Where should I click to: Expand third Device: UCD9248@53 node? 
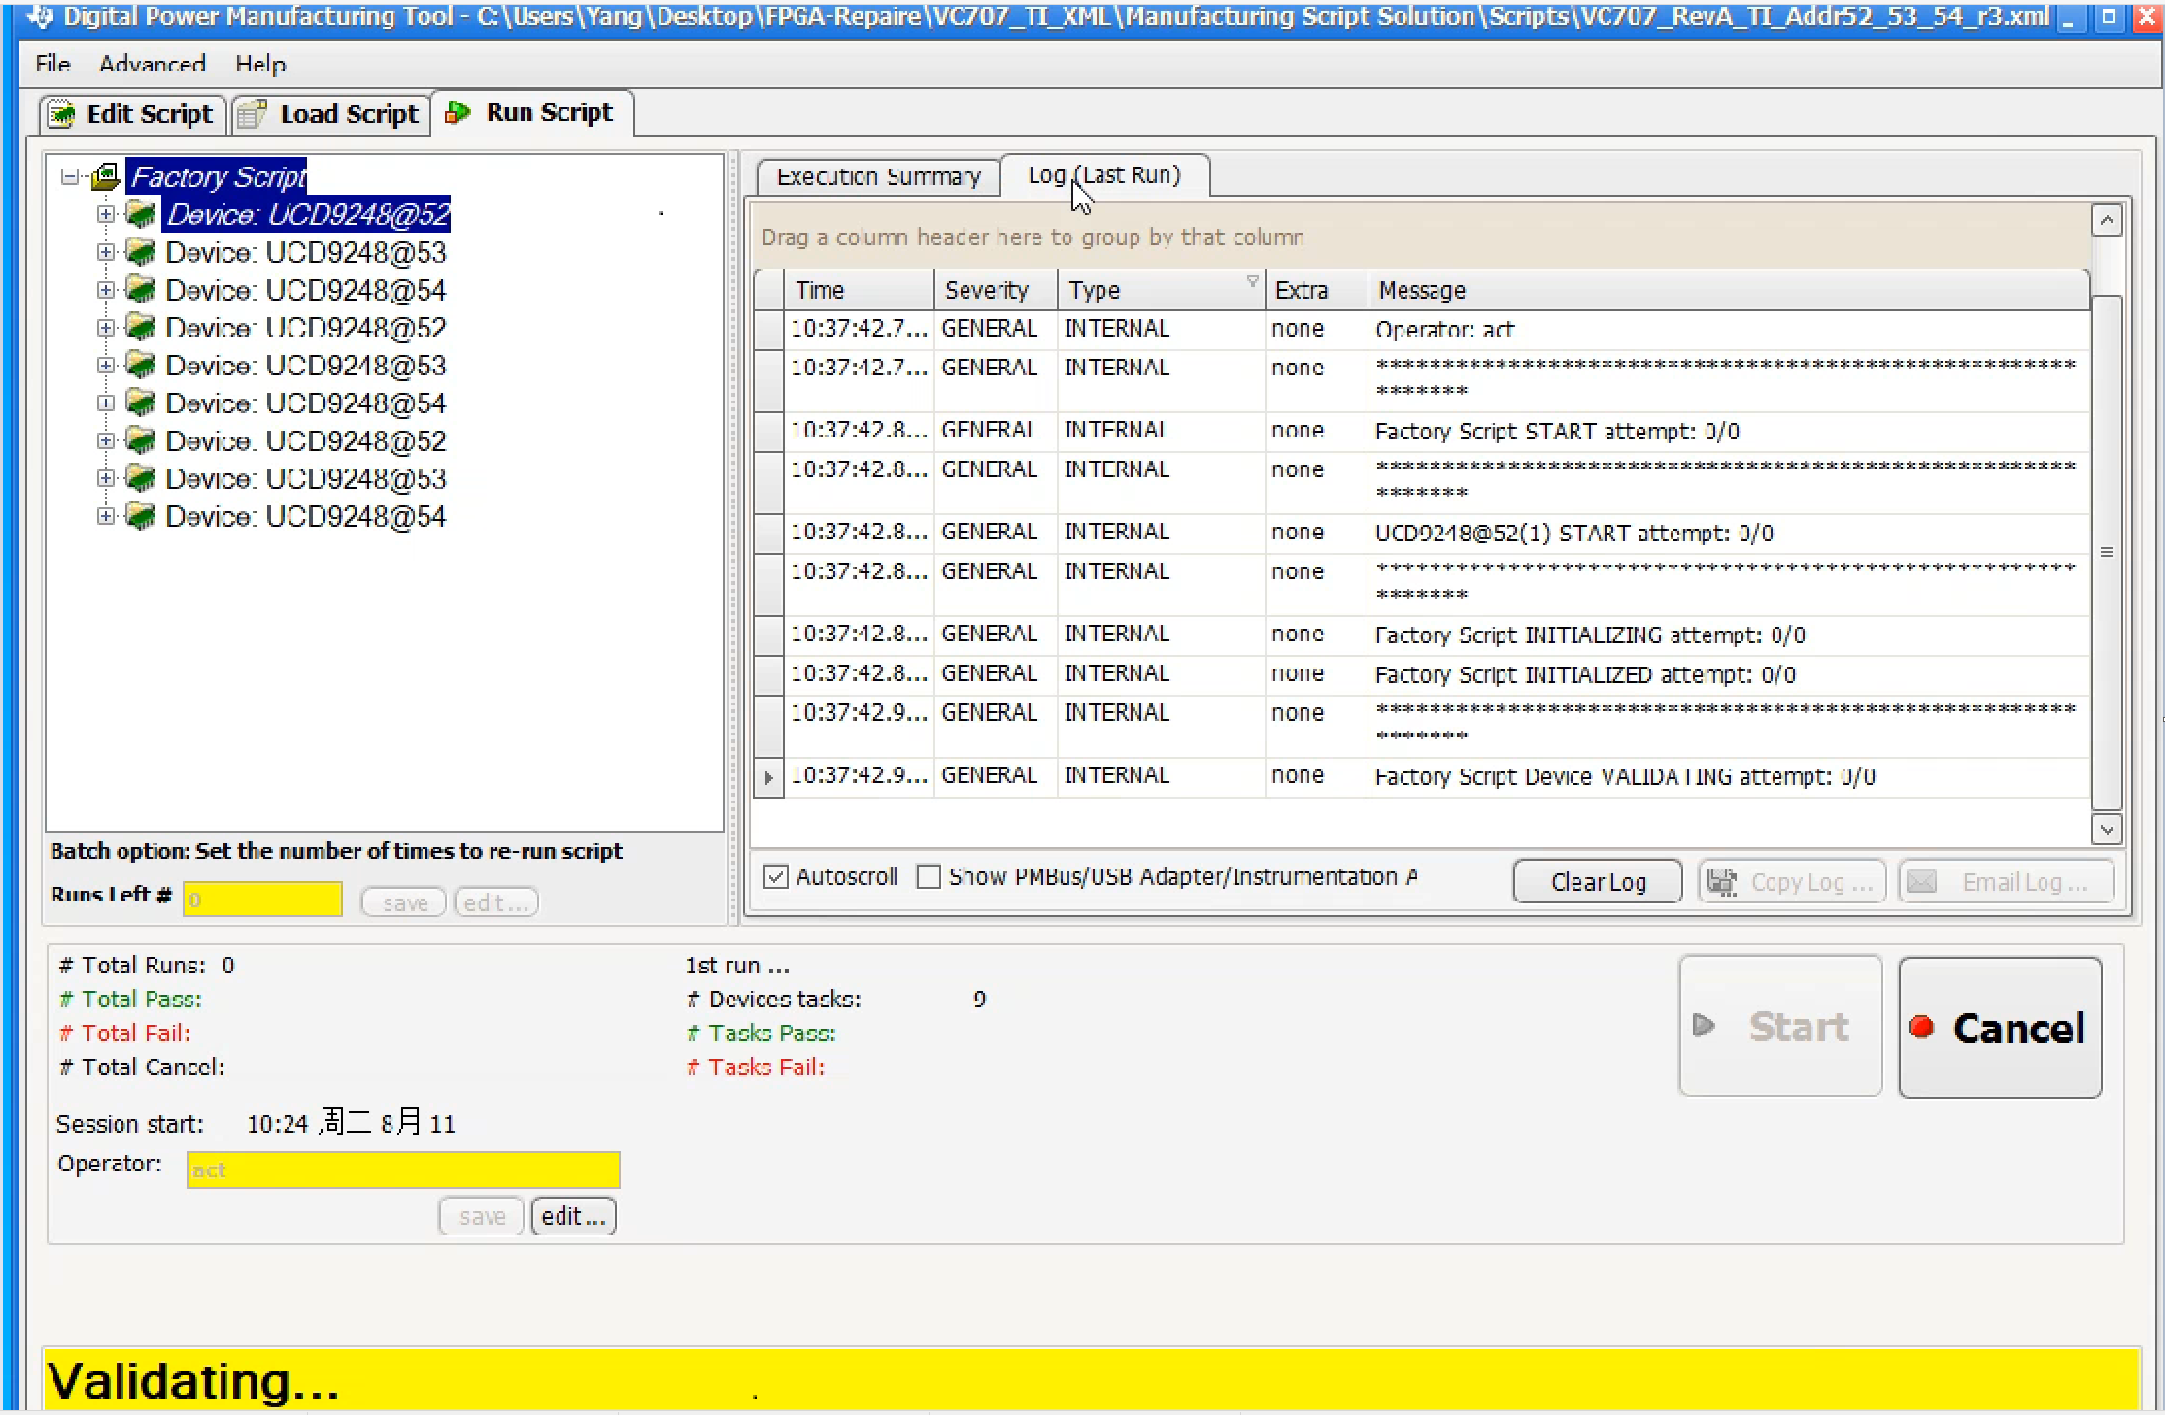[105, 478]
